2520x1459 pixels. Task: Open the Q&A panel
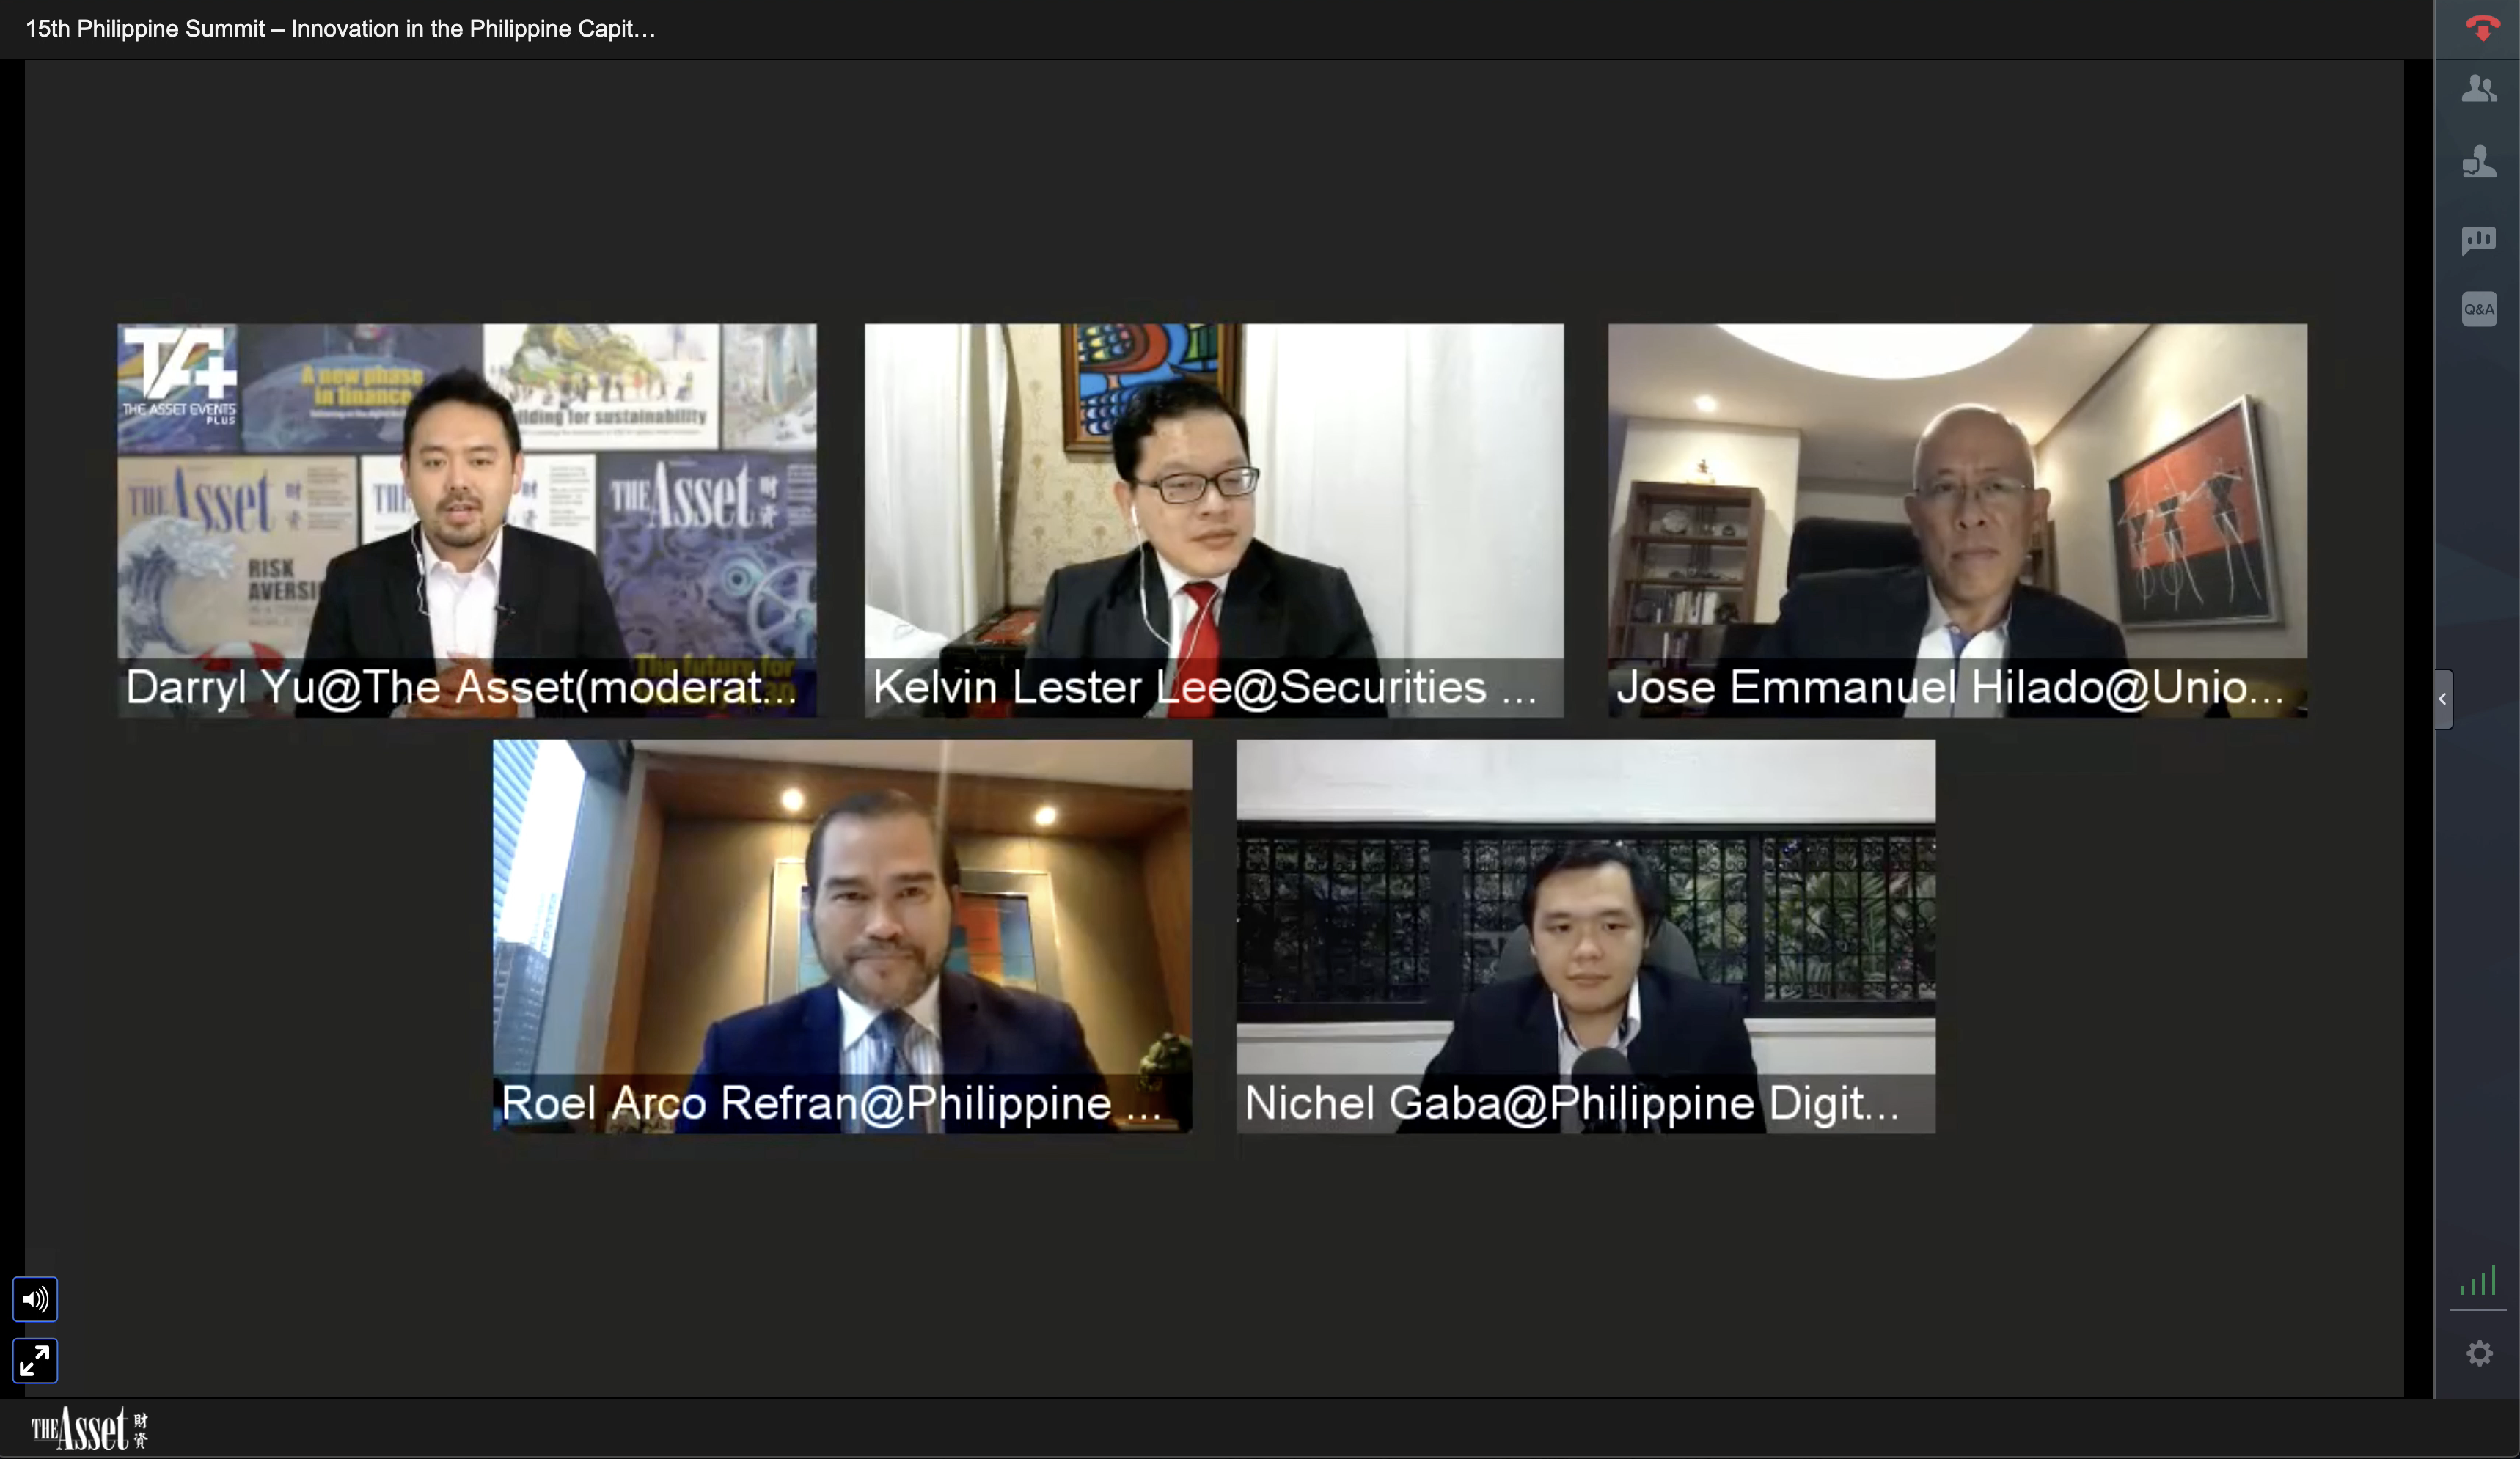(2479, 309)
